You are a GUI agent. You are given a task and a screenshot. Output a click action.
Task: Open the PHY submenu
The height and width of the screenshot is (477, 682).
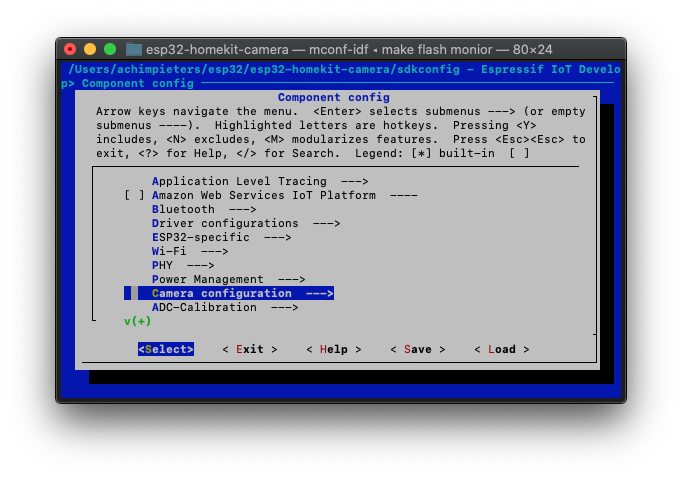(x=183, y=265)
